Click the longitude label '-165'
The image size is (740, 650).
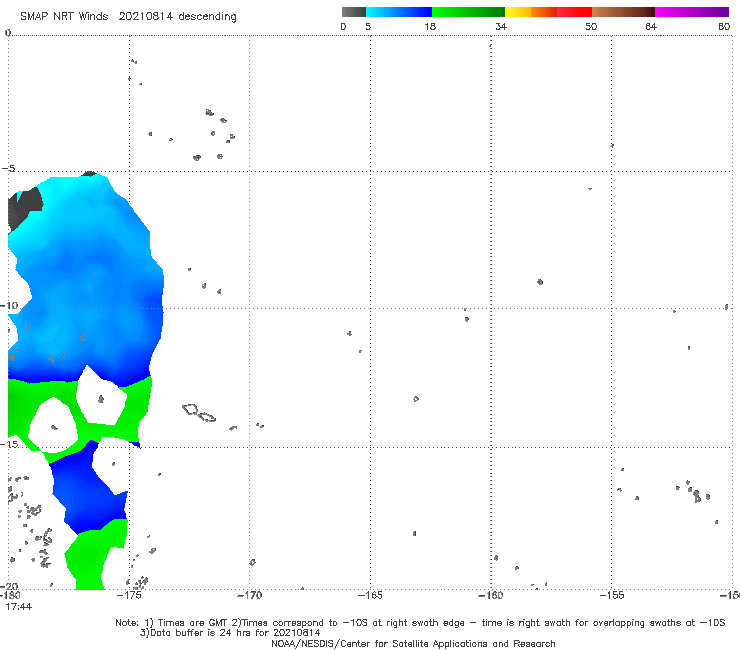[370, 595]
